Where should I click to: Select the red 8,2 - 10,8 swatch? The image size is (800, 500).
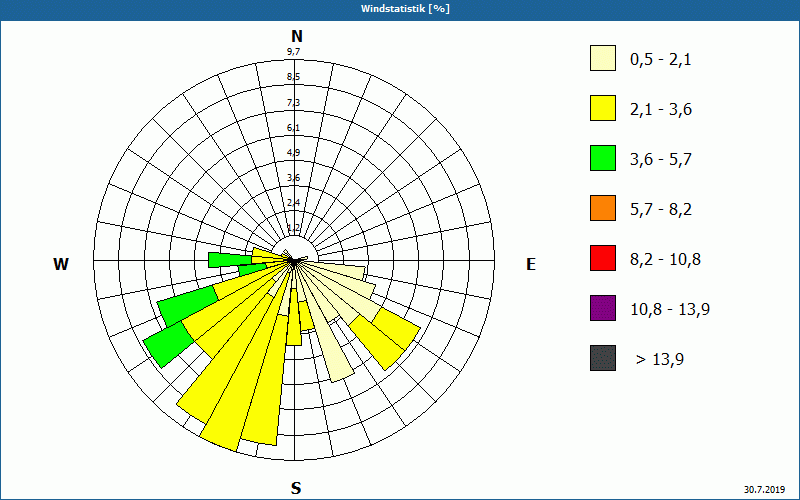(603, 258)
